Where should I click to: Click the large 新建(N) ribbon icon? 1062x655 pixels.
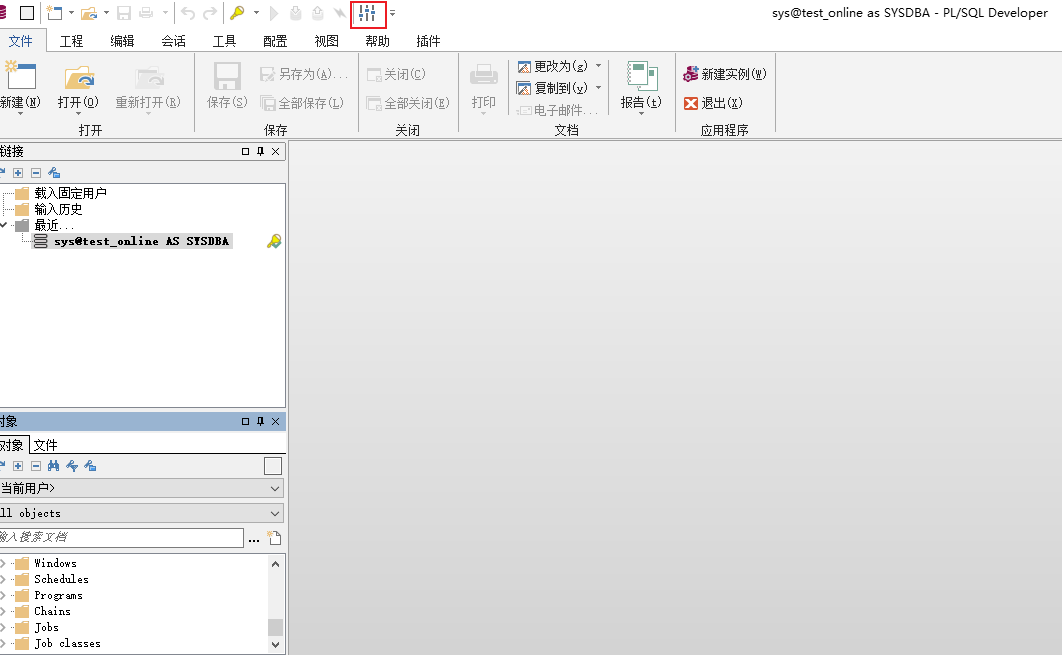[20, 76]
